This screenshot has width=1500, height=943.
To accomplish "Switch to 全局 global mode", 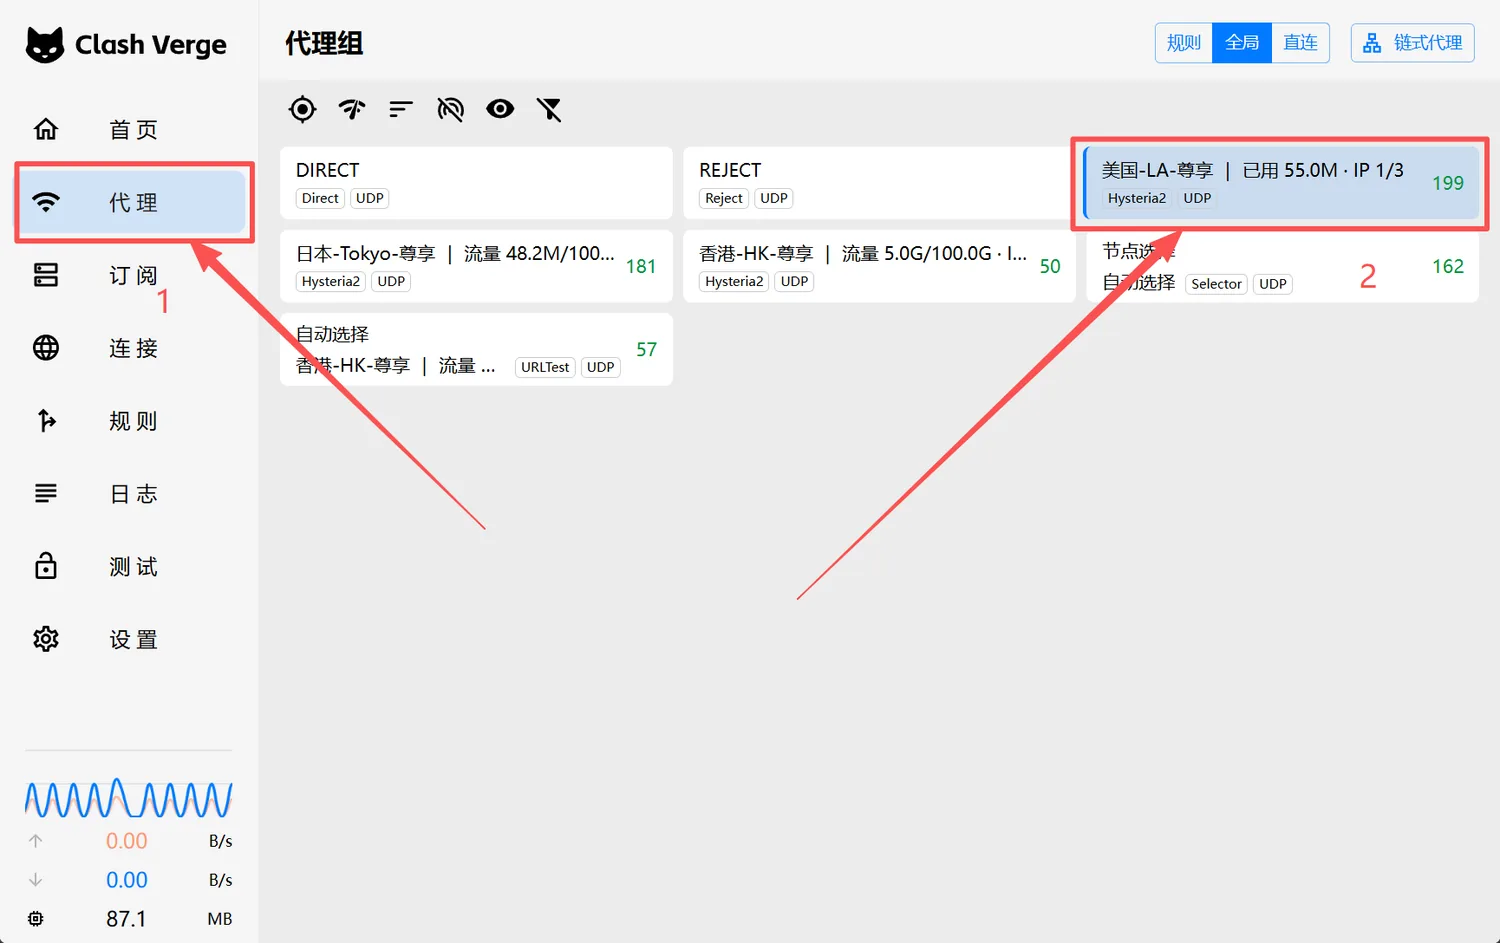I will 1242,43.
